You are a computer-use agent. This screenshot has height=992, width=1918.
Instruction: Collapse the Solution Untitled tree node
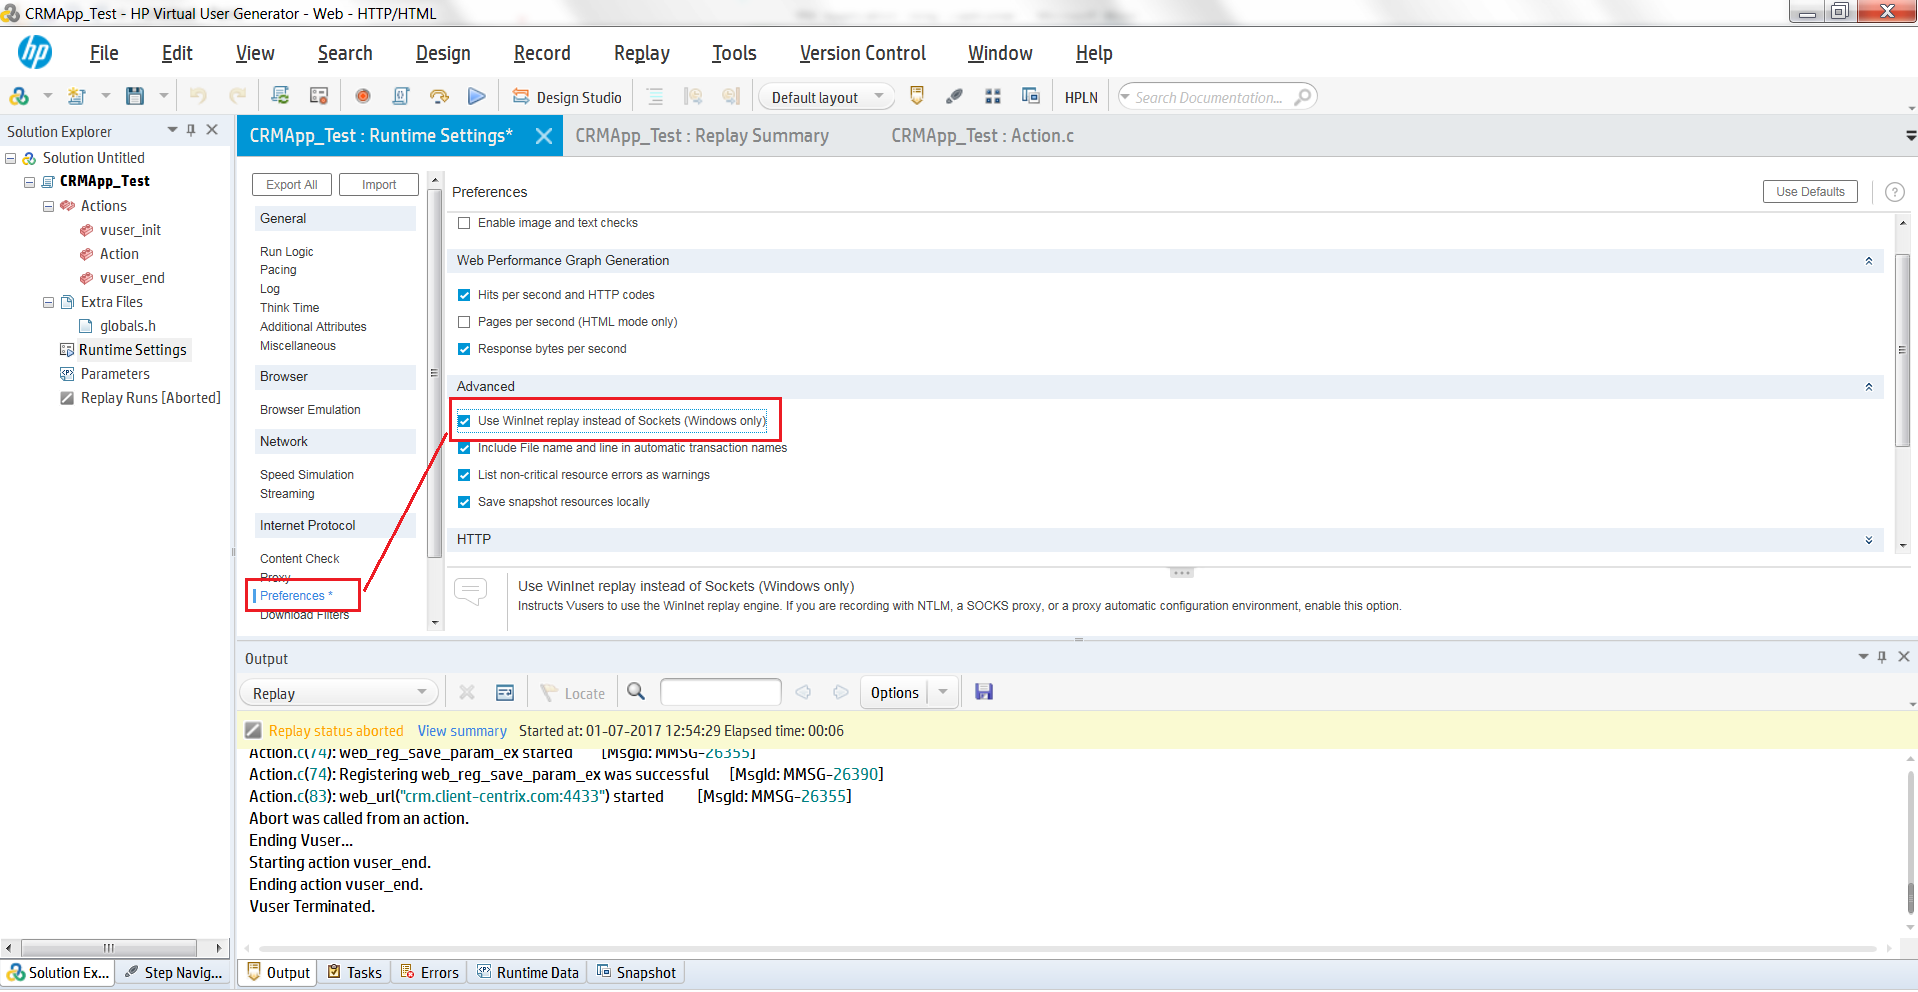point(11,158)
